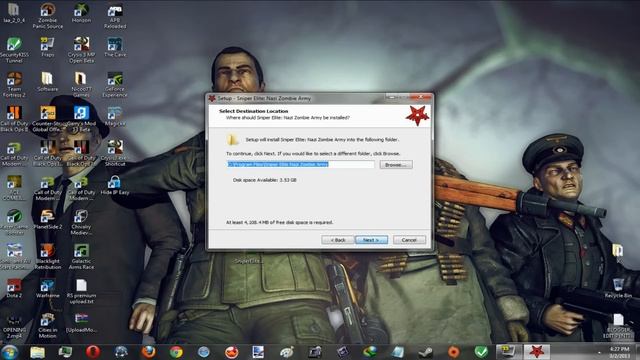Select APB Reloaded desktop icon
Screen dimensions: 640x360
(115, 16)
